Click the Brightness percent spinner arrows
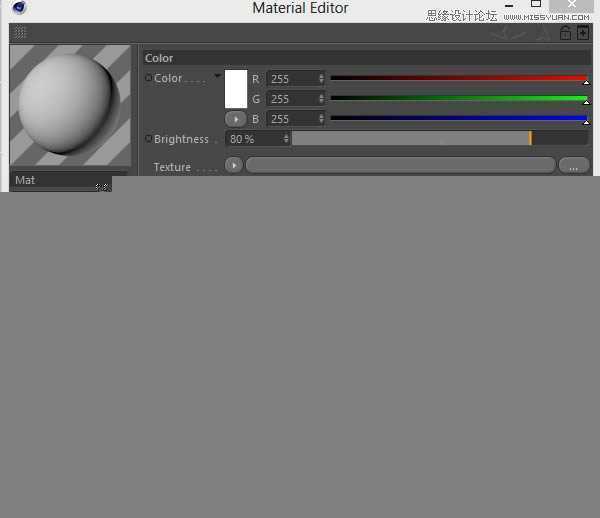 click(x=286, y=138)
